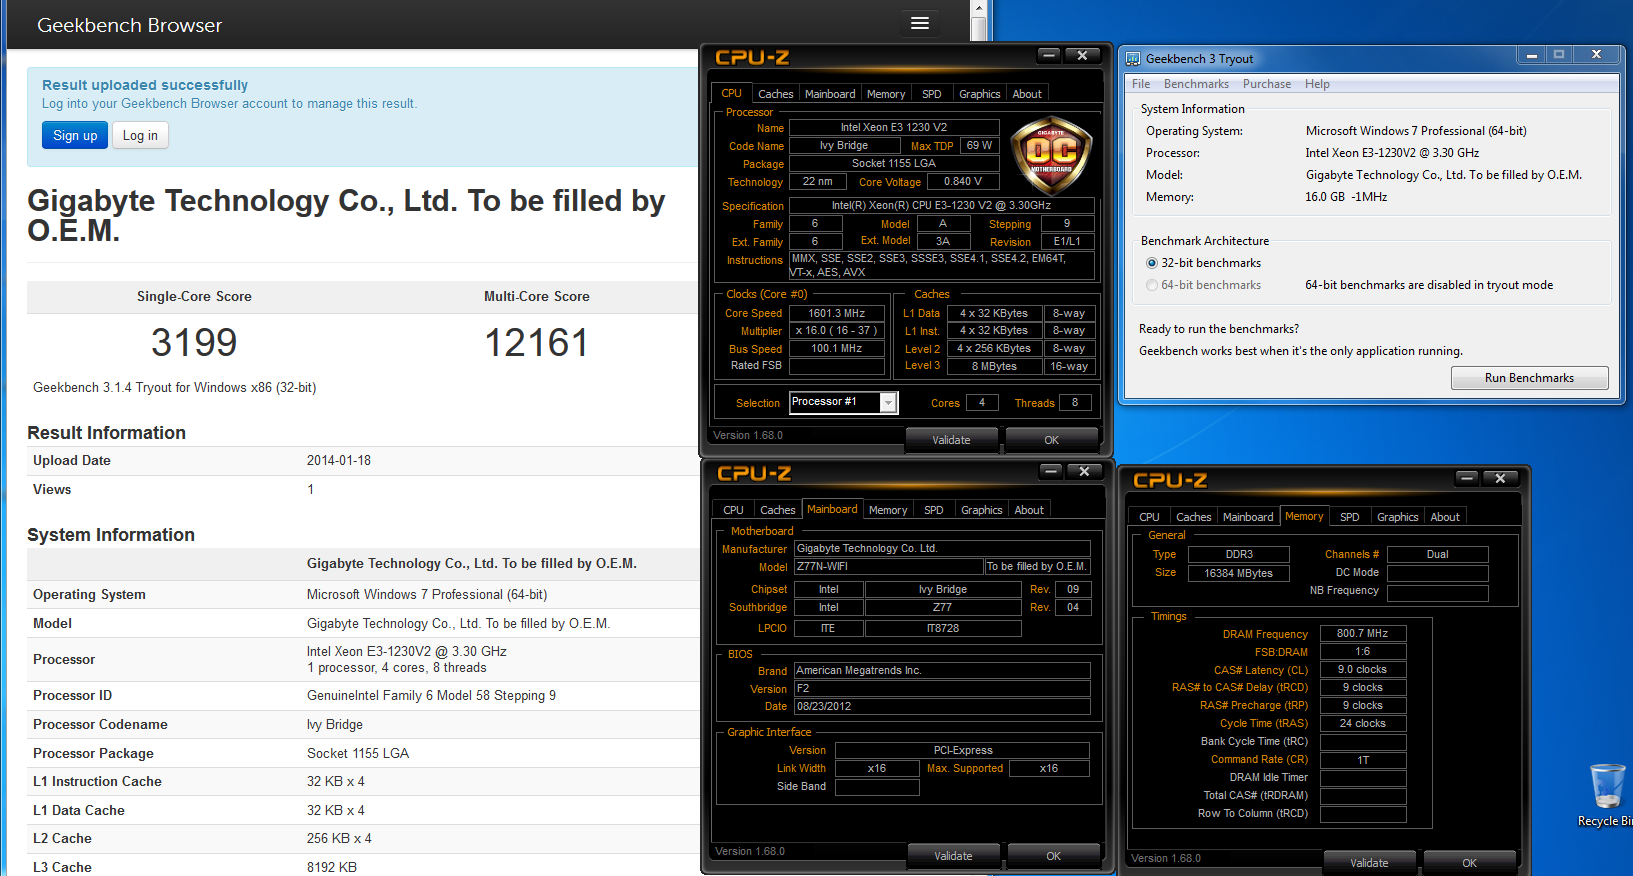Viewport: 1633px width, 876px height.
Task: Click the Multiplier value x 16.0
Action: click(x=837, y=330)
